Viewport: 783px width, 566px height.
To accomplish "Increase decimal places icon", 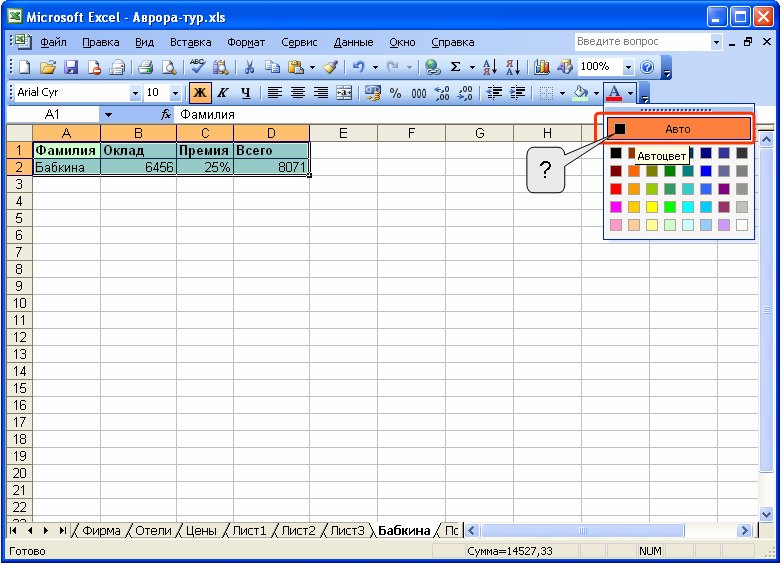I will [x=442, y=93].
